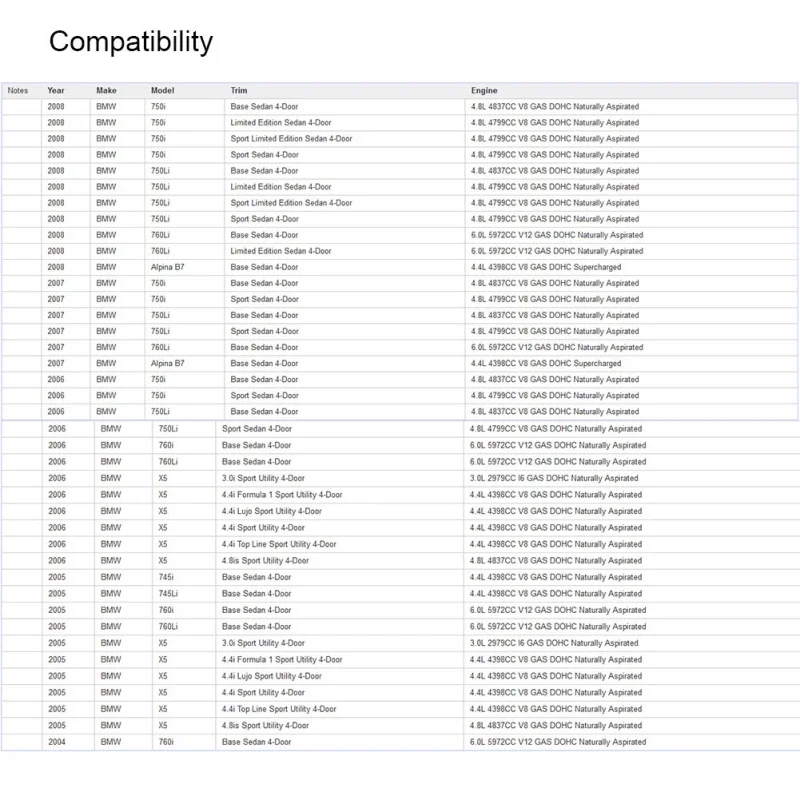The width and height of the screenshot is (800, 800).
Task: Click Supercharged engine cell in 2008 Alpina B7 row
Action: [546, 267]
